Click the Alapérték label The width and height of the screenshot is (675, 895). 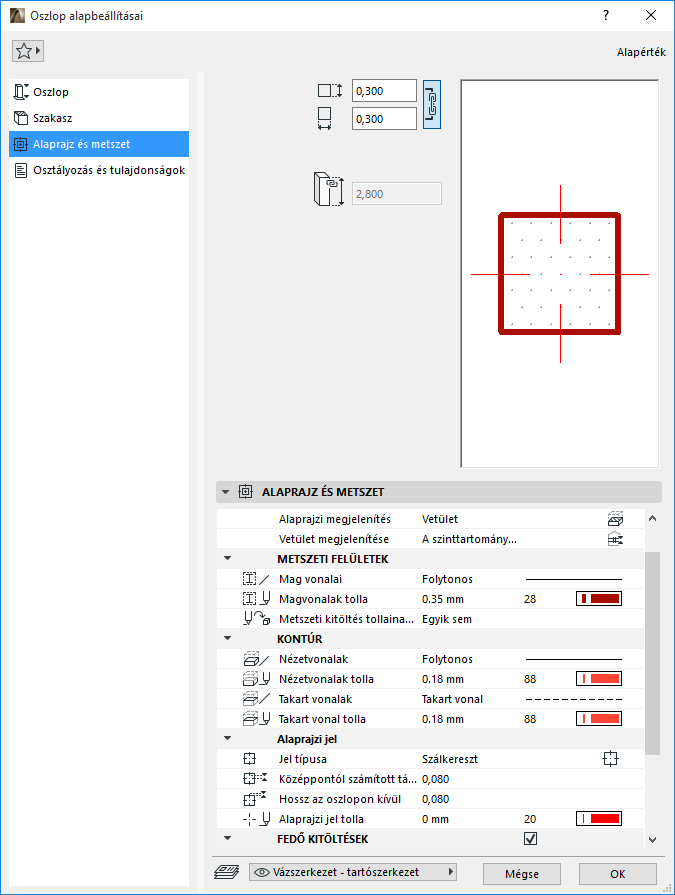pyautogui.click(x=641, y=52)
